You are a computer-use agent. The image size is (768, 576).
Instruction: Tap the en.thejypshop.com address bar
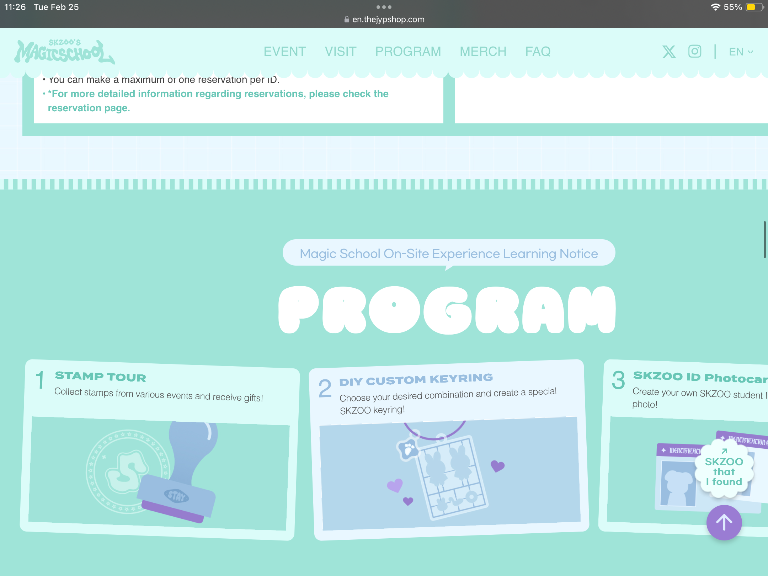(384, 20)
